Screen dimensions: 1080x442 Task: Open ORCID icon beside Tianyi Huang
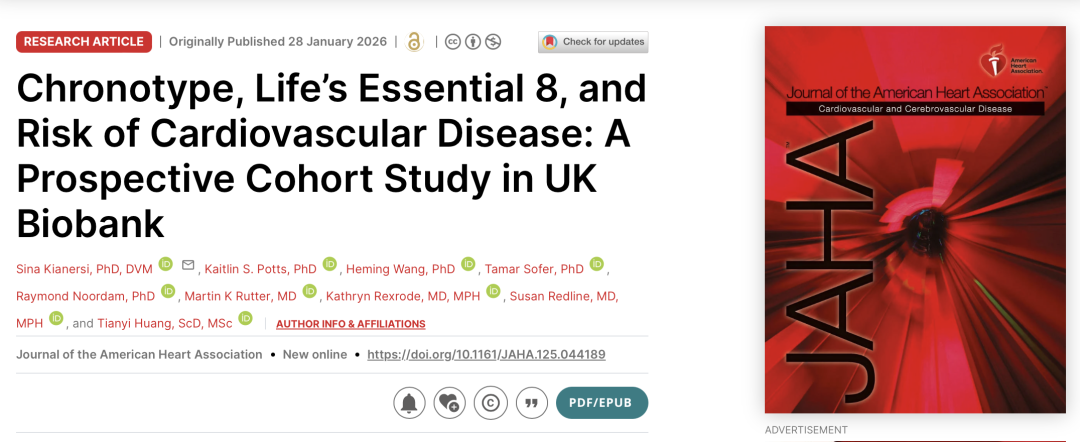246,320
